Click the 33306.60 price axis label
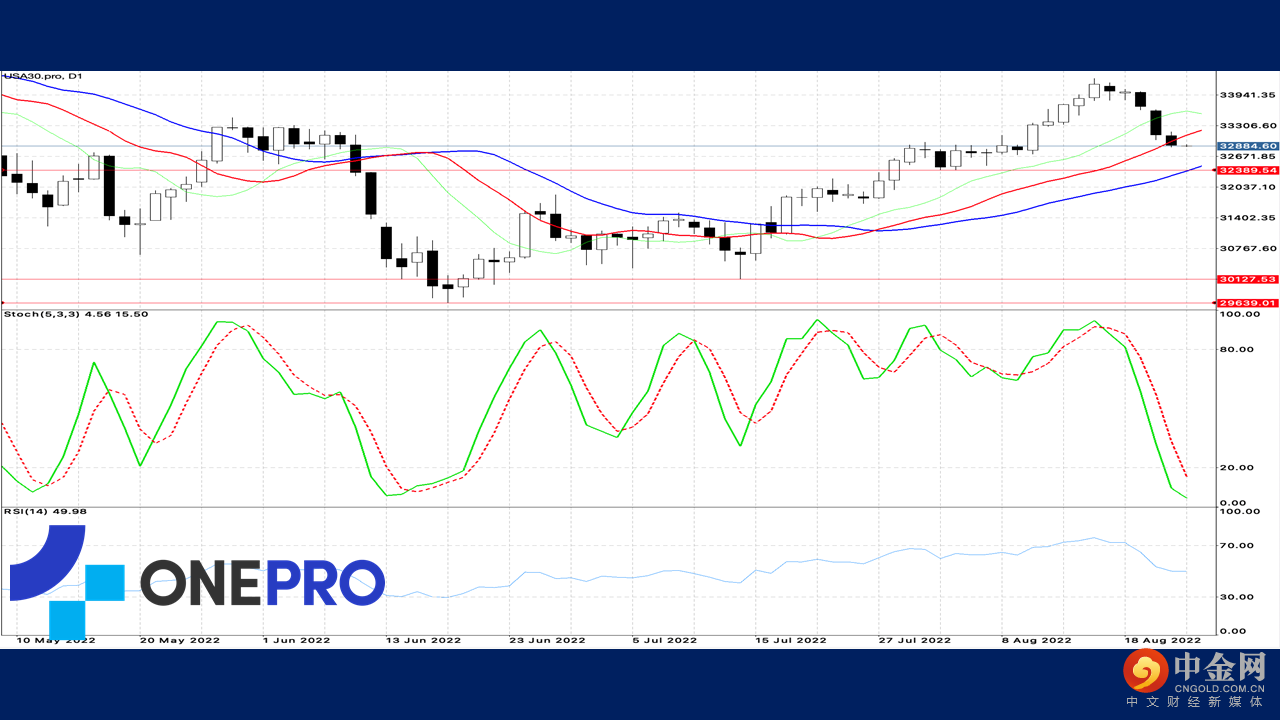Image resolution: width=1280 pixels, height=720 pixels. (1247, 126)
